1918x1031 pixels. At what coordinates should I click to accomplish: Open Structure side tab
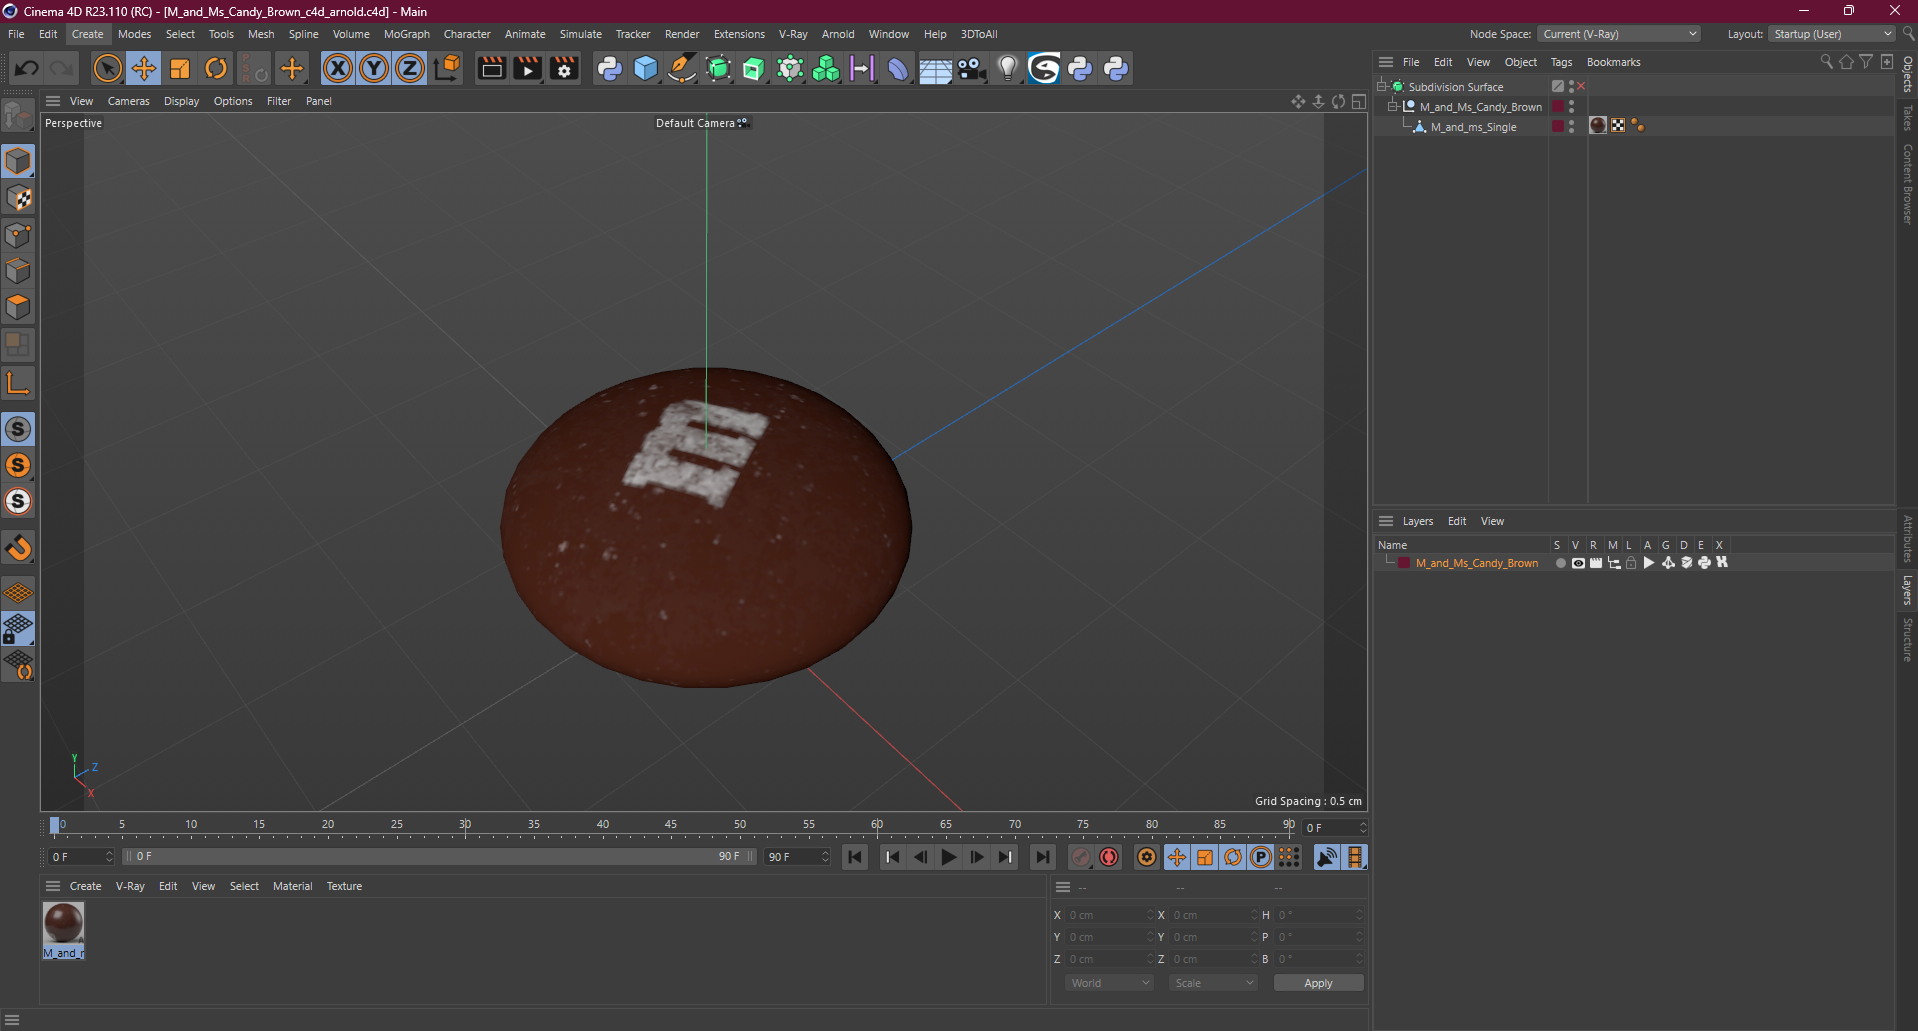[x=1908, y=640]
